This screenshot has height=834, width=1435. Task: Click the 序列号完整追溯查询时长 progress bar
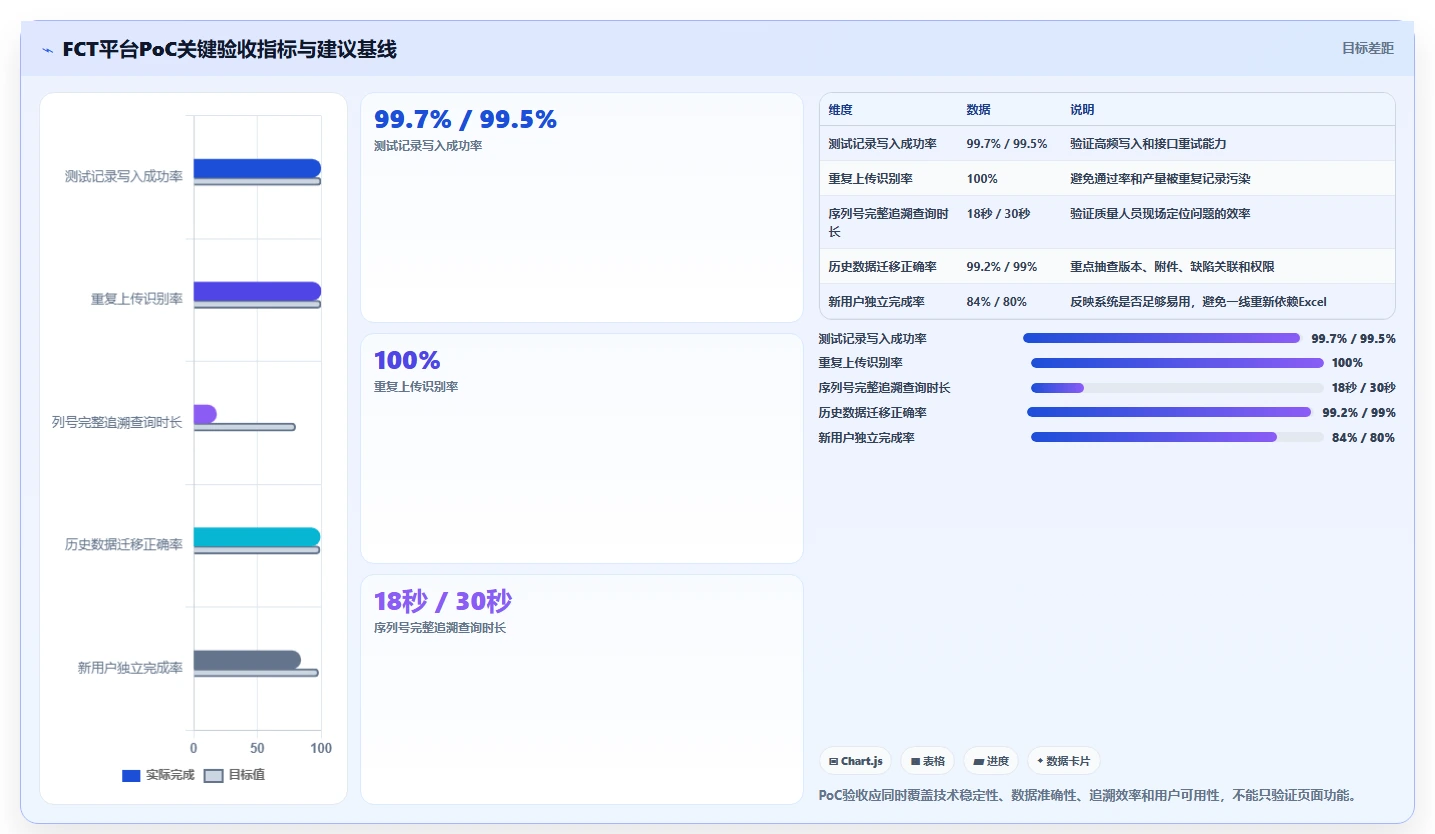pos(1177,388)
